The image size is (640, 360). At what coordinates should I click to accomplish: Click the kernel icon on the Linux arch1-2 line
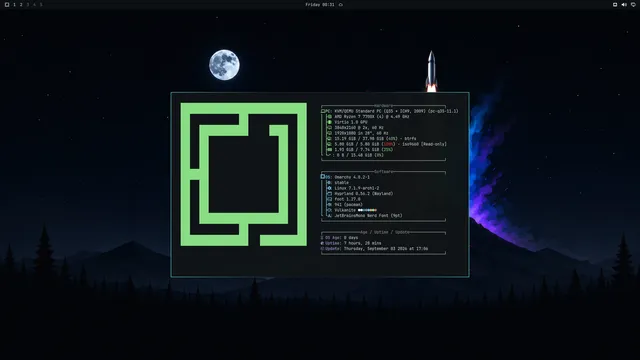pyautogui.click(x=330, y=188)
